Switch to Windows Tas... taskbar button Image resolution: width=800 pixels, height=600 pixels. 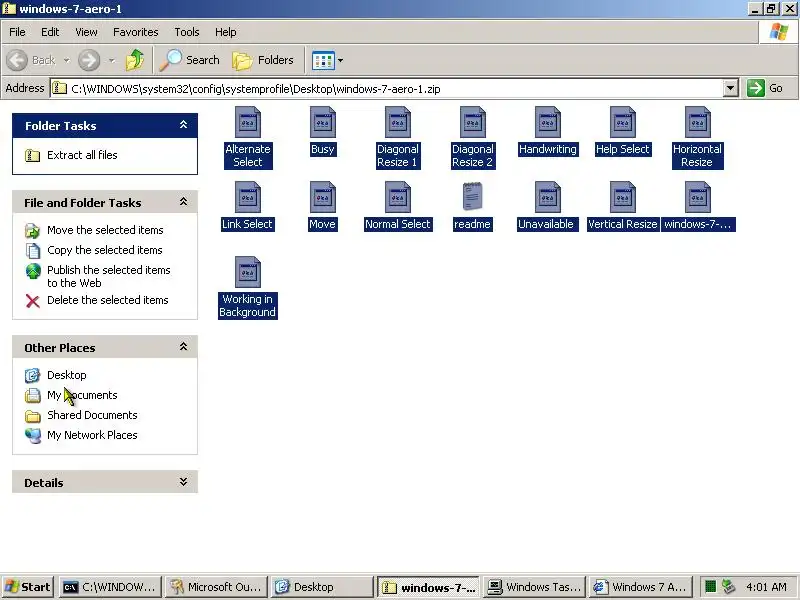534,587
